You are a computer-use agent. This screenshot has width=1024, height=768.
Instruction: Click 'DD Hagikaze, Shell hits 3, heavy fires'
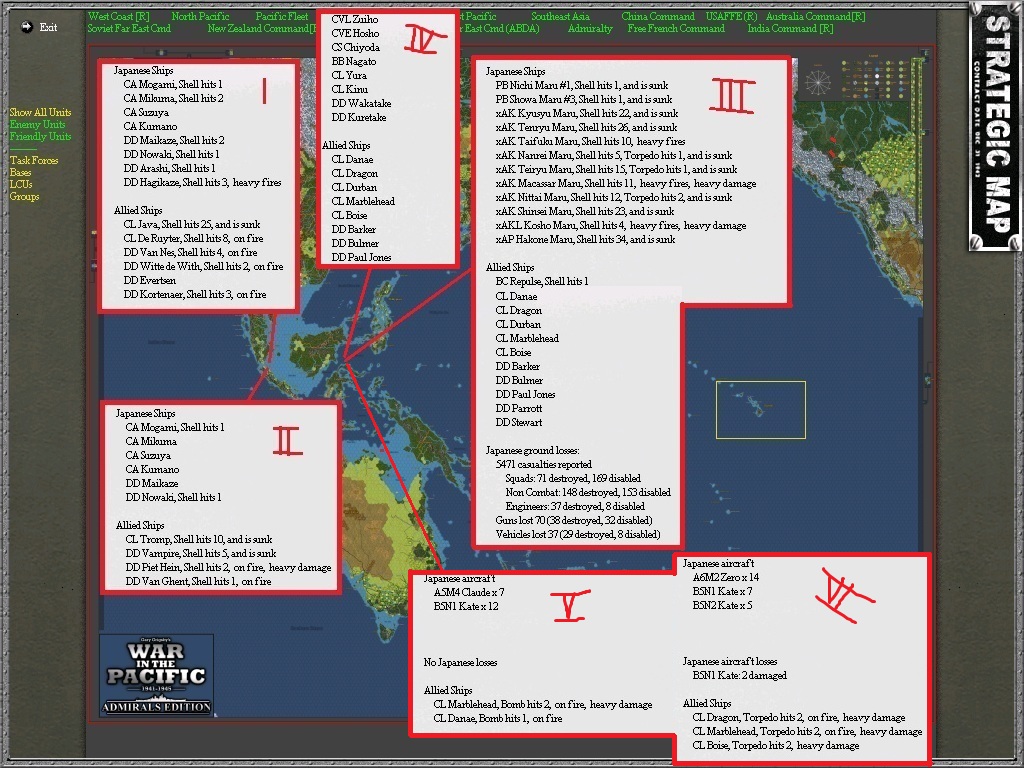pyautogui.click(x=202, y=182)
